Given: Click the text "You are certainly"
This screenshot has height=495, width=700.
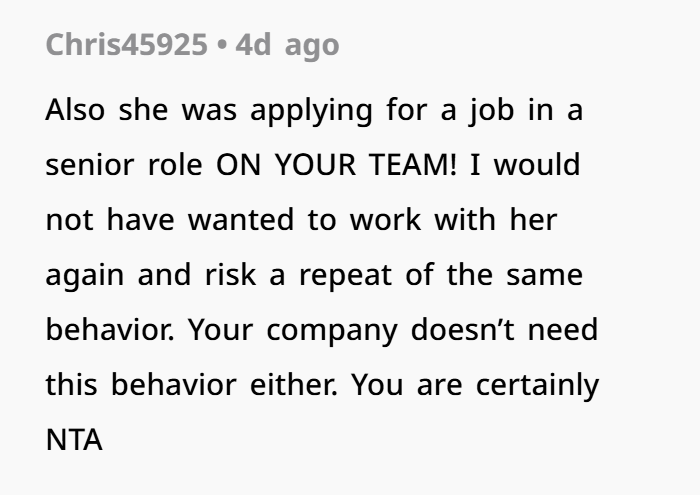Looking at the screenshot, I should (475, 385).
